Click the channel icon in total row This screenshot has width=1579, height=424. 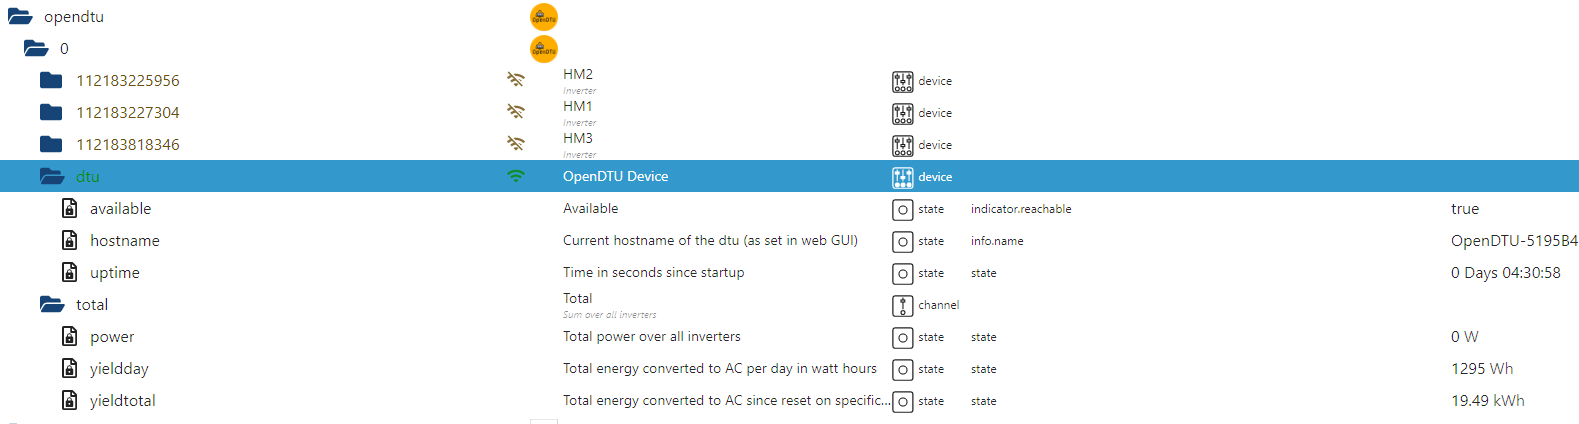902,305
